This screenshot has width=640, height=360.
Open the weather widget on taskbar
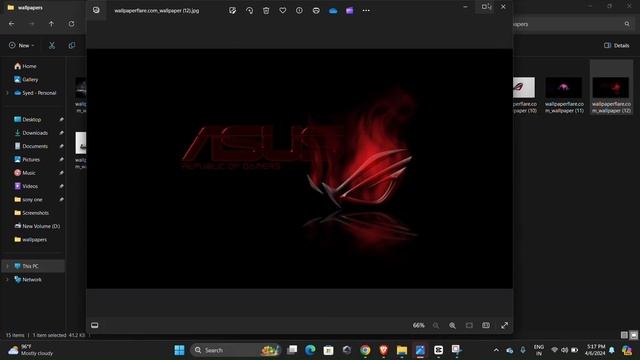coord(31,350)
